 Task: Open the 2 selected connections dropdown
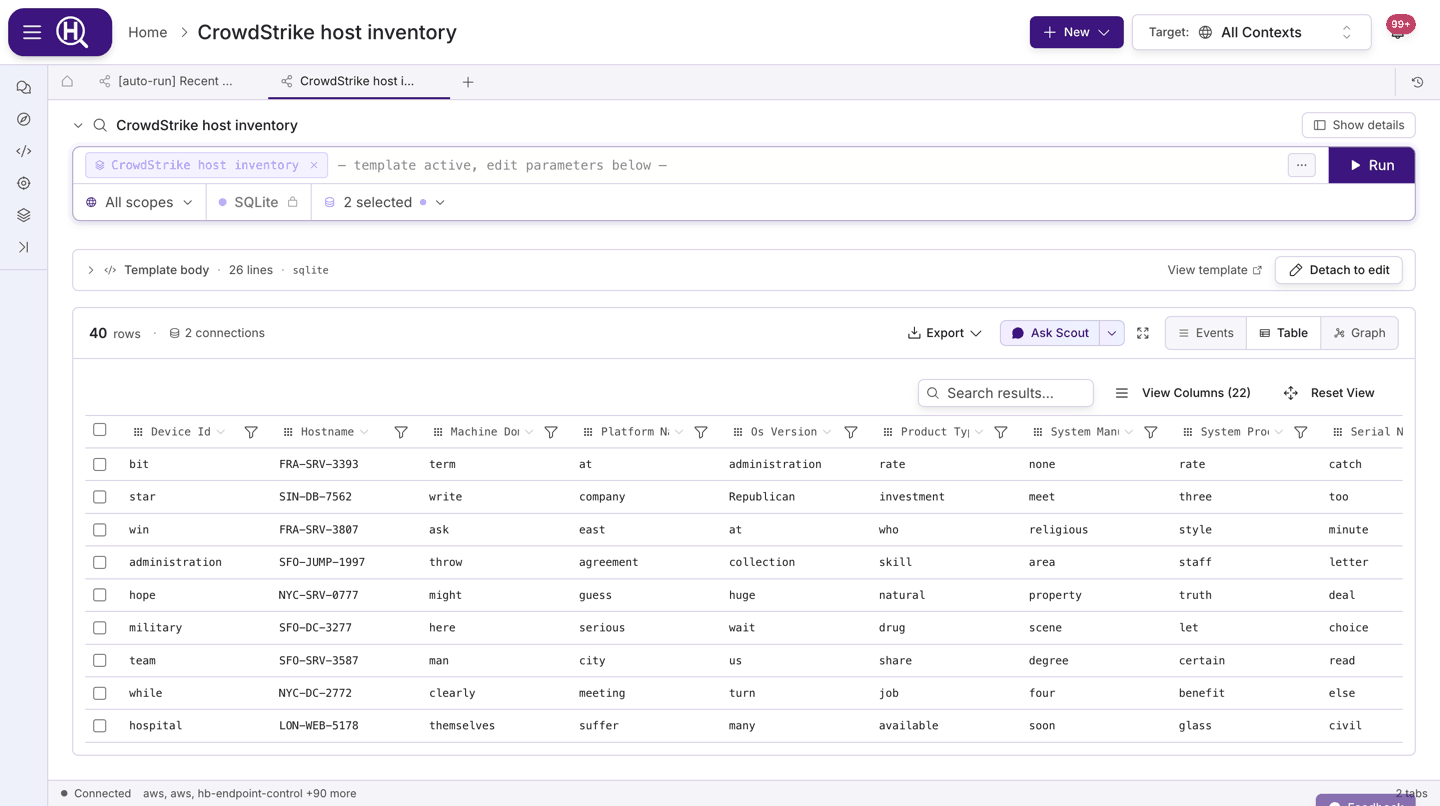[x=385, y=202]
